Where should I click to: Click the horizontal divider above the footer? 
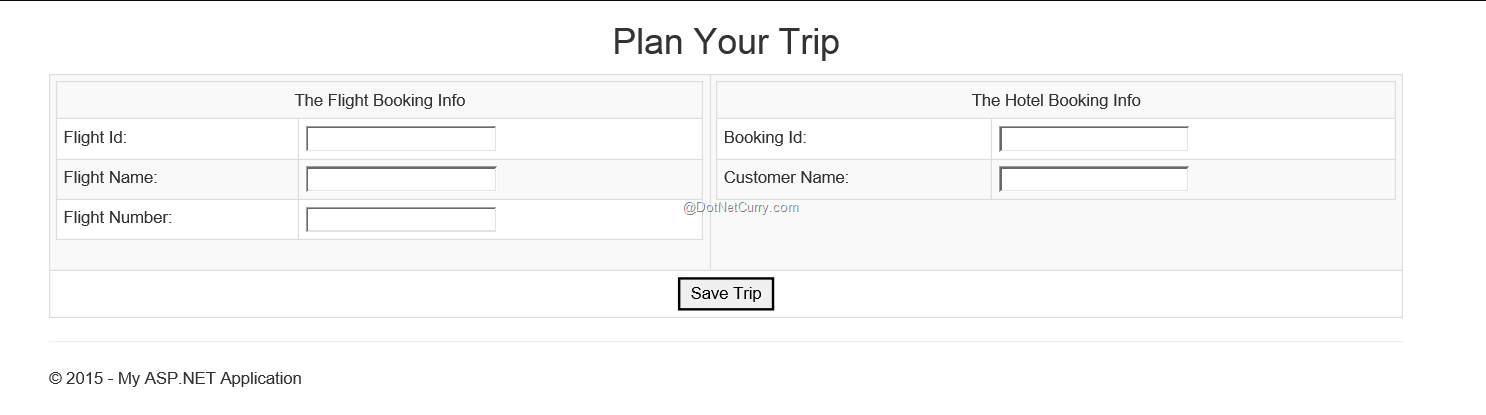tap(726, 342)
